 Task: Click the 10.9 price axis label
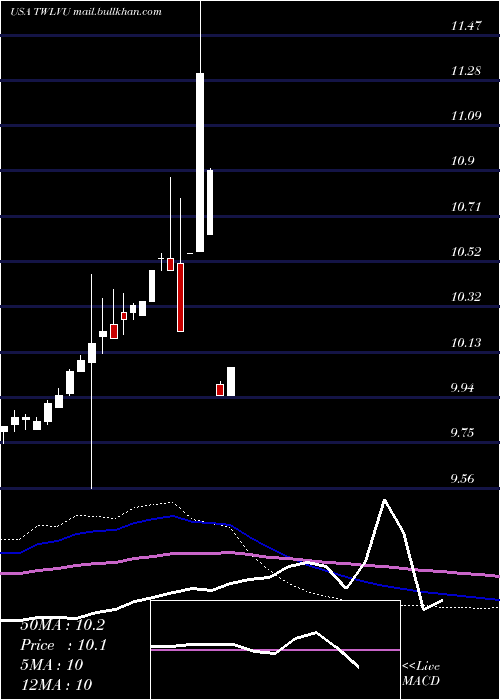462,161
